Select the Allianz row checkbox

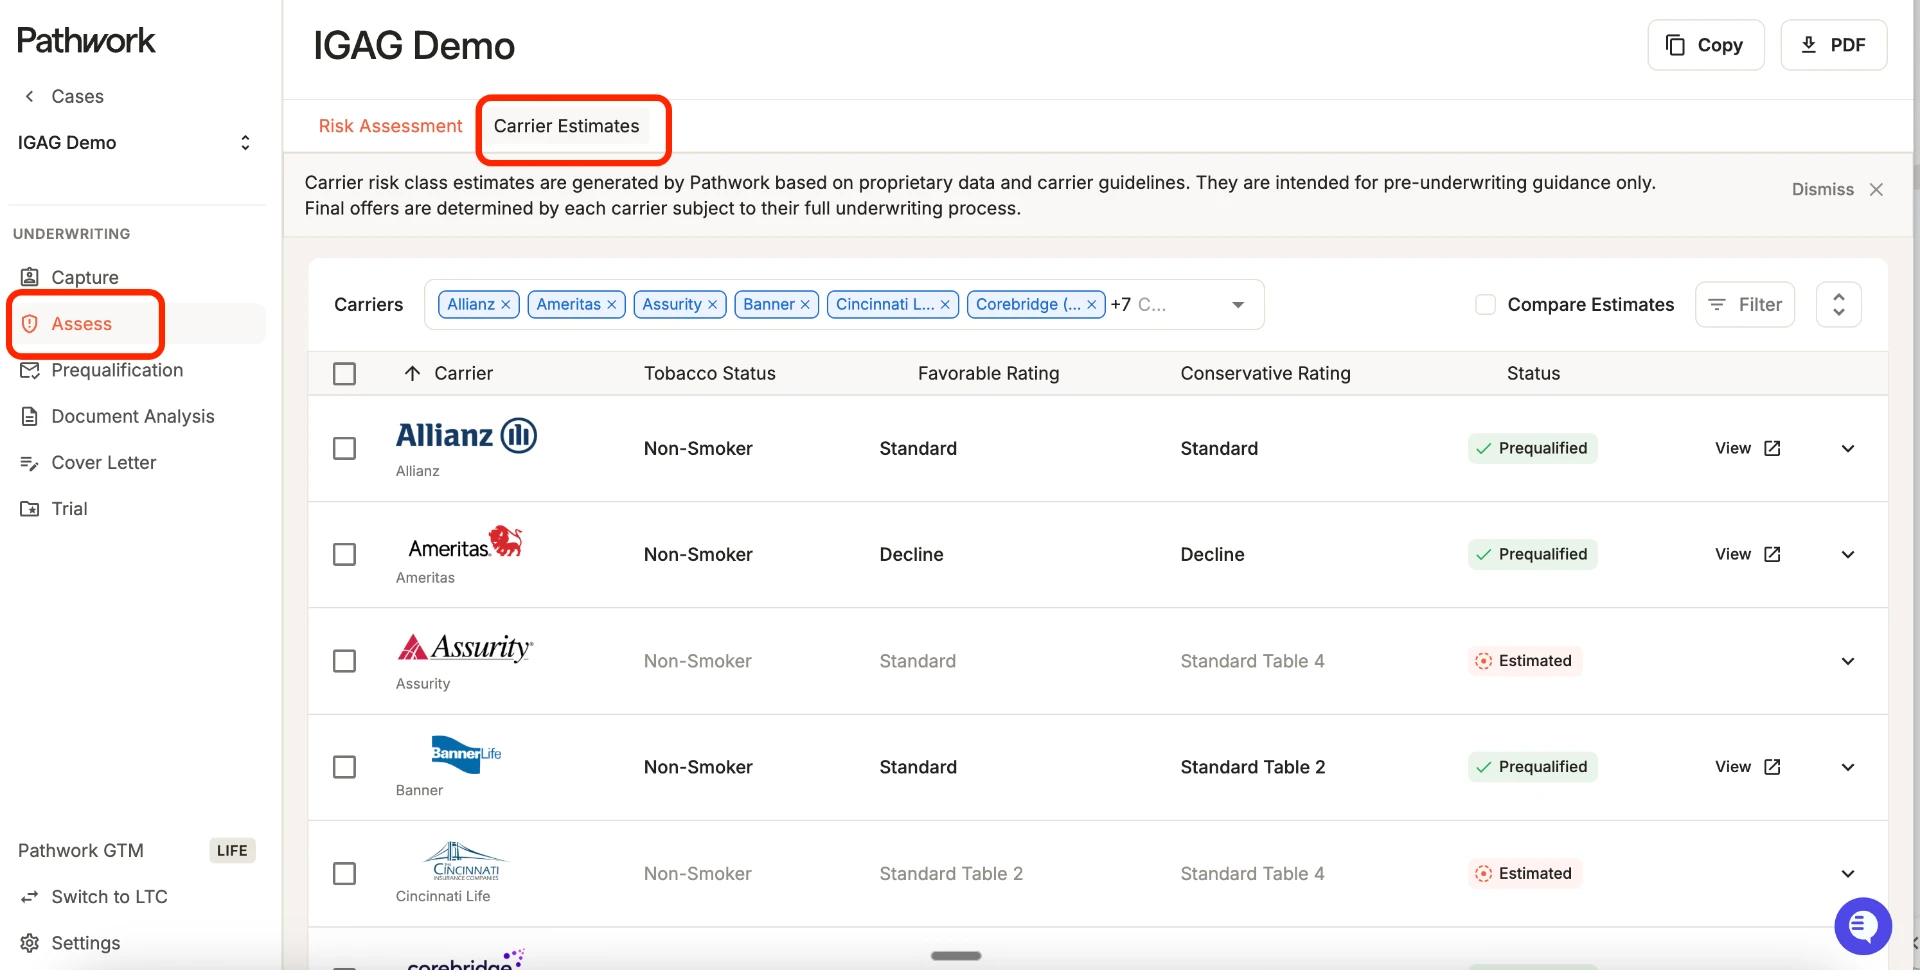tap(344, 448)
